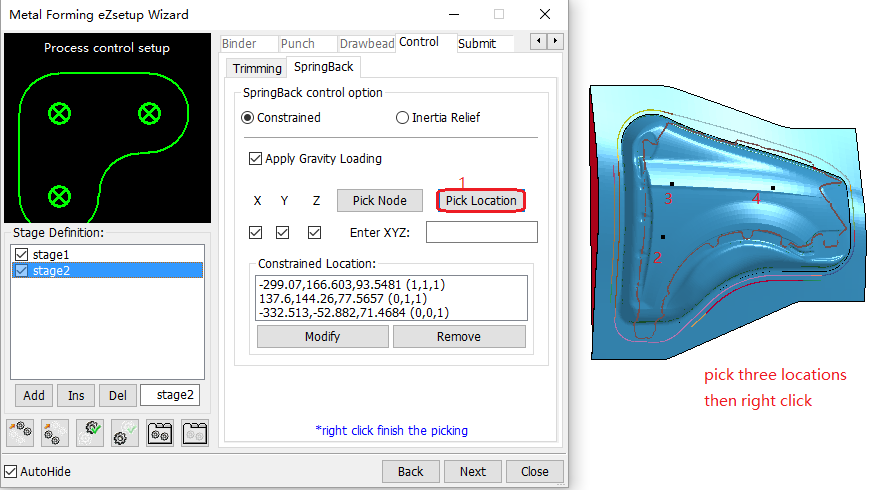Toggle Apply Gravity Loading checkbox
This screenshot has height=490, width=871.
[x=256, y=159]
